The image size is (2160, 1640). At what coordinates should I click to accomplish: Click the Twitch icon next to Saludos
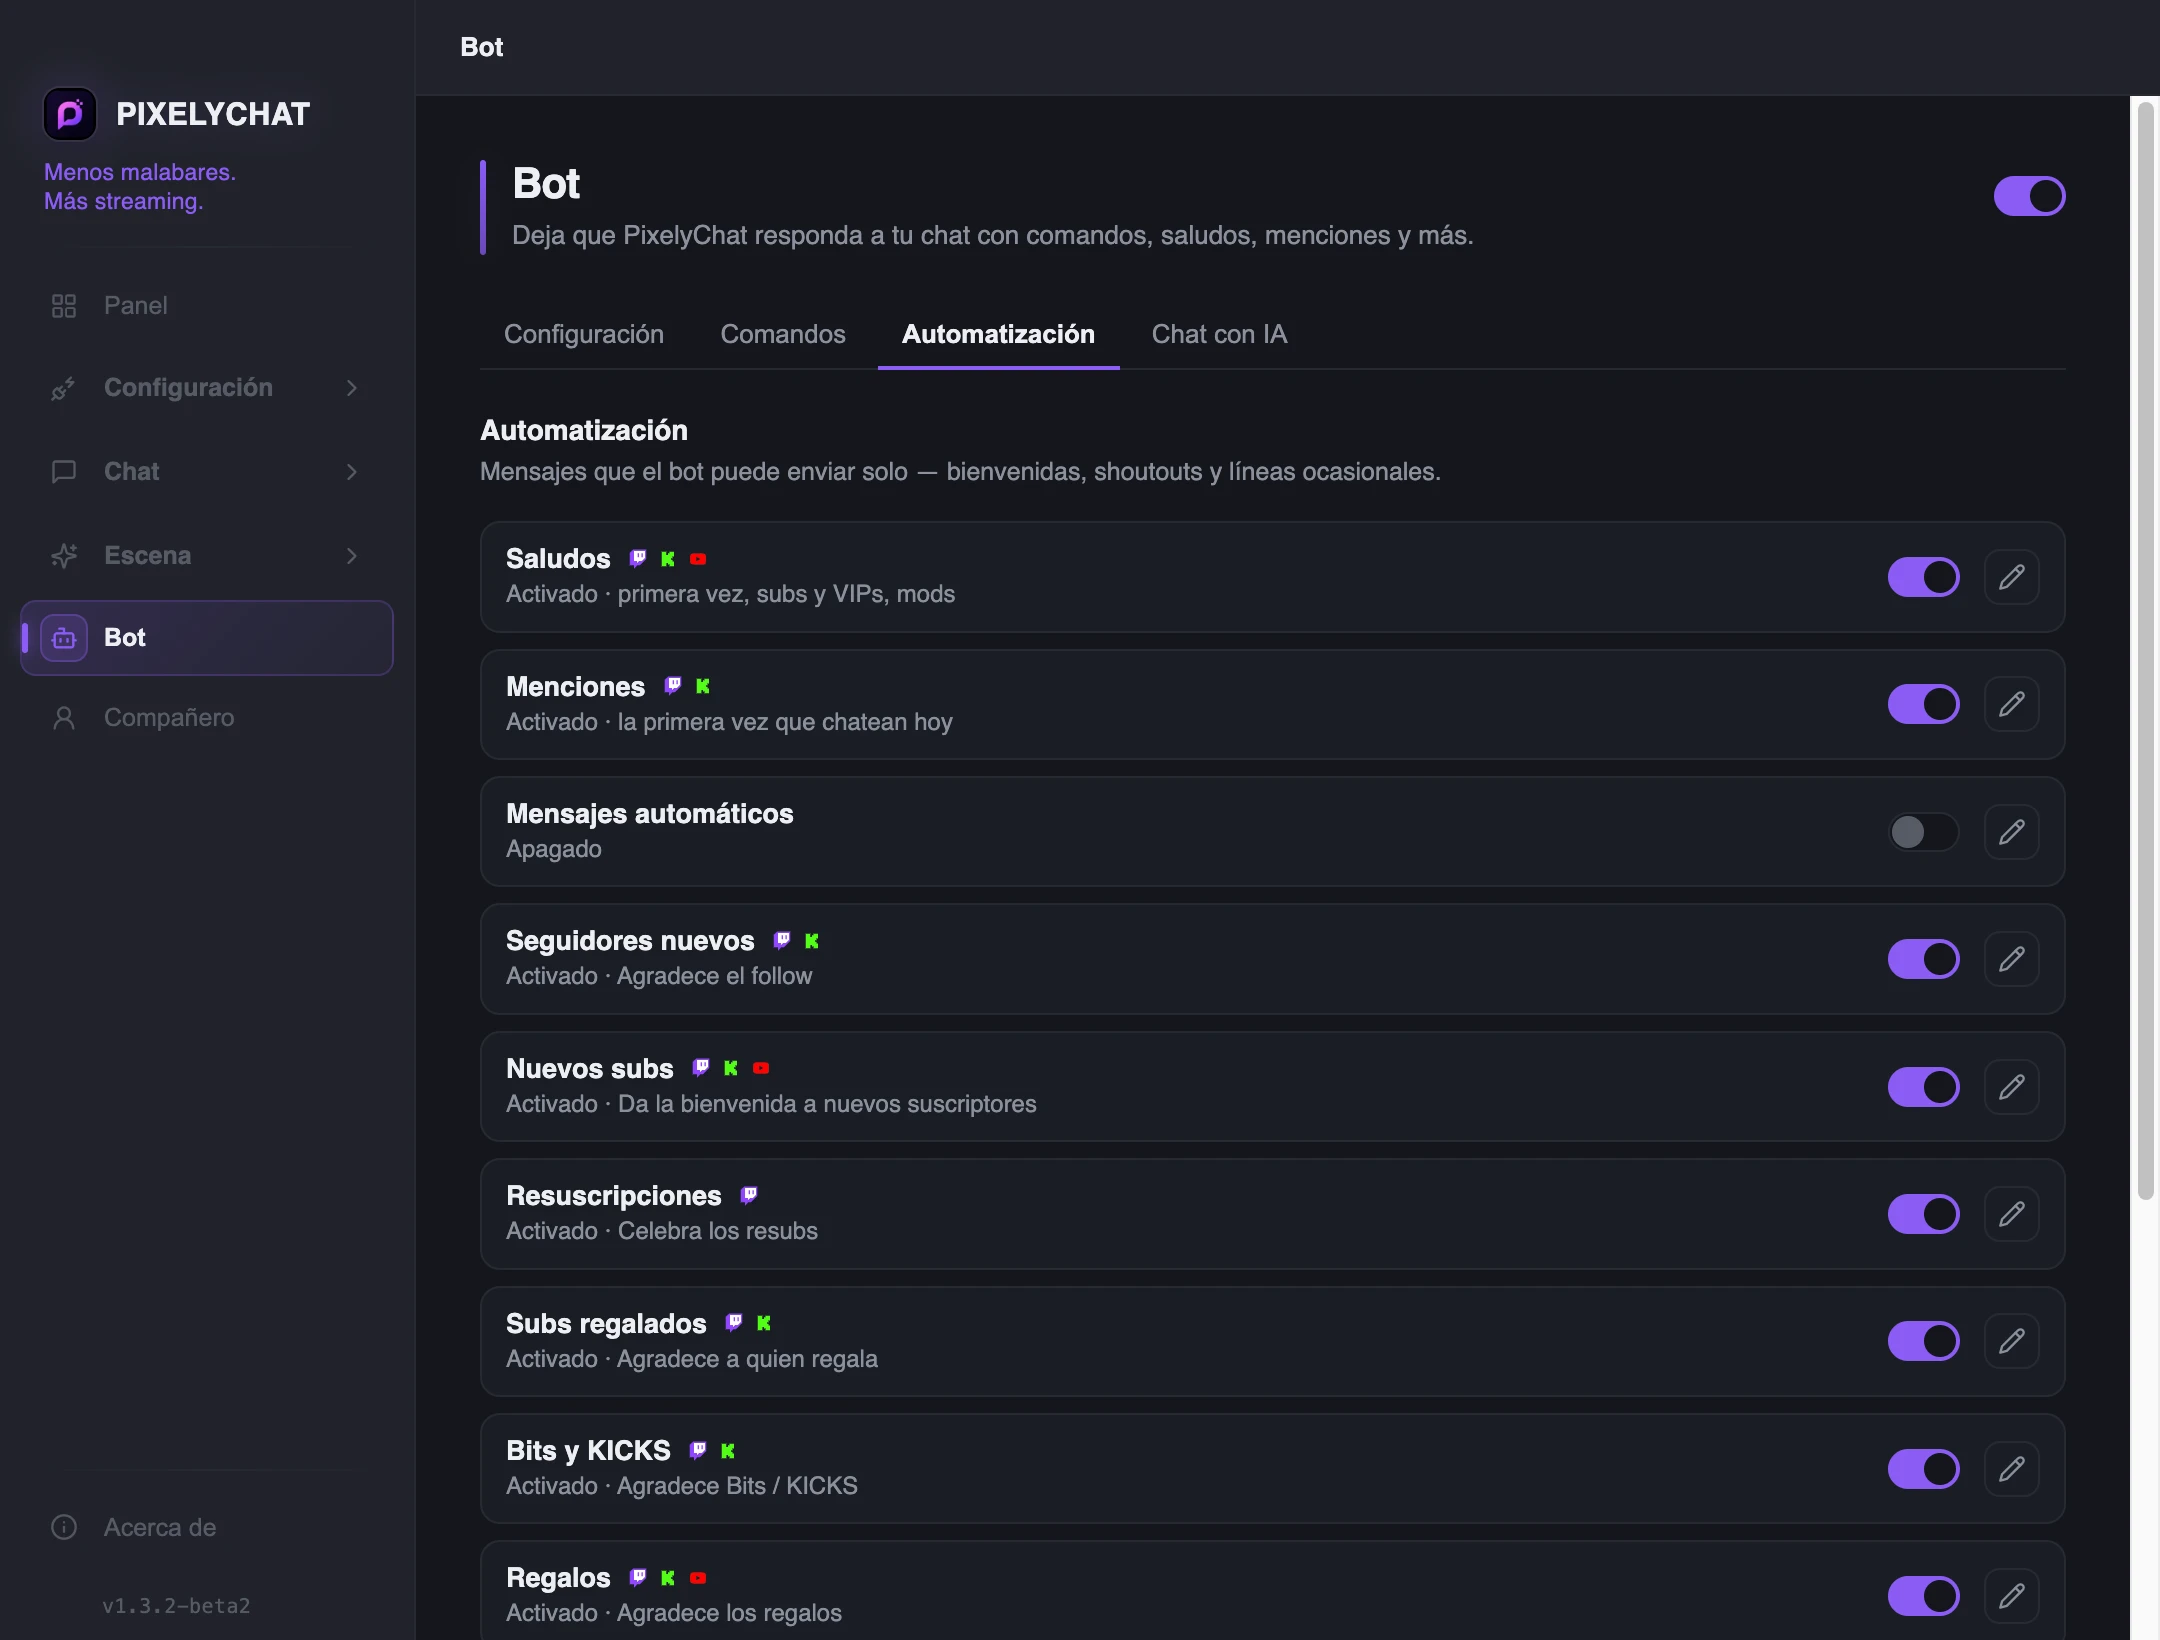638,559
